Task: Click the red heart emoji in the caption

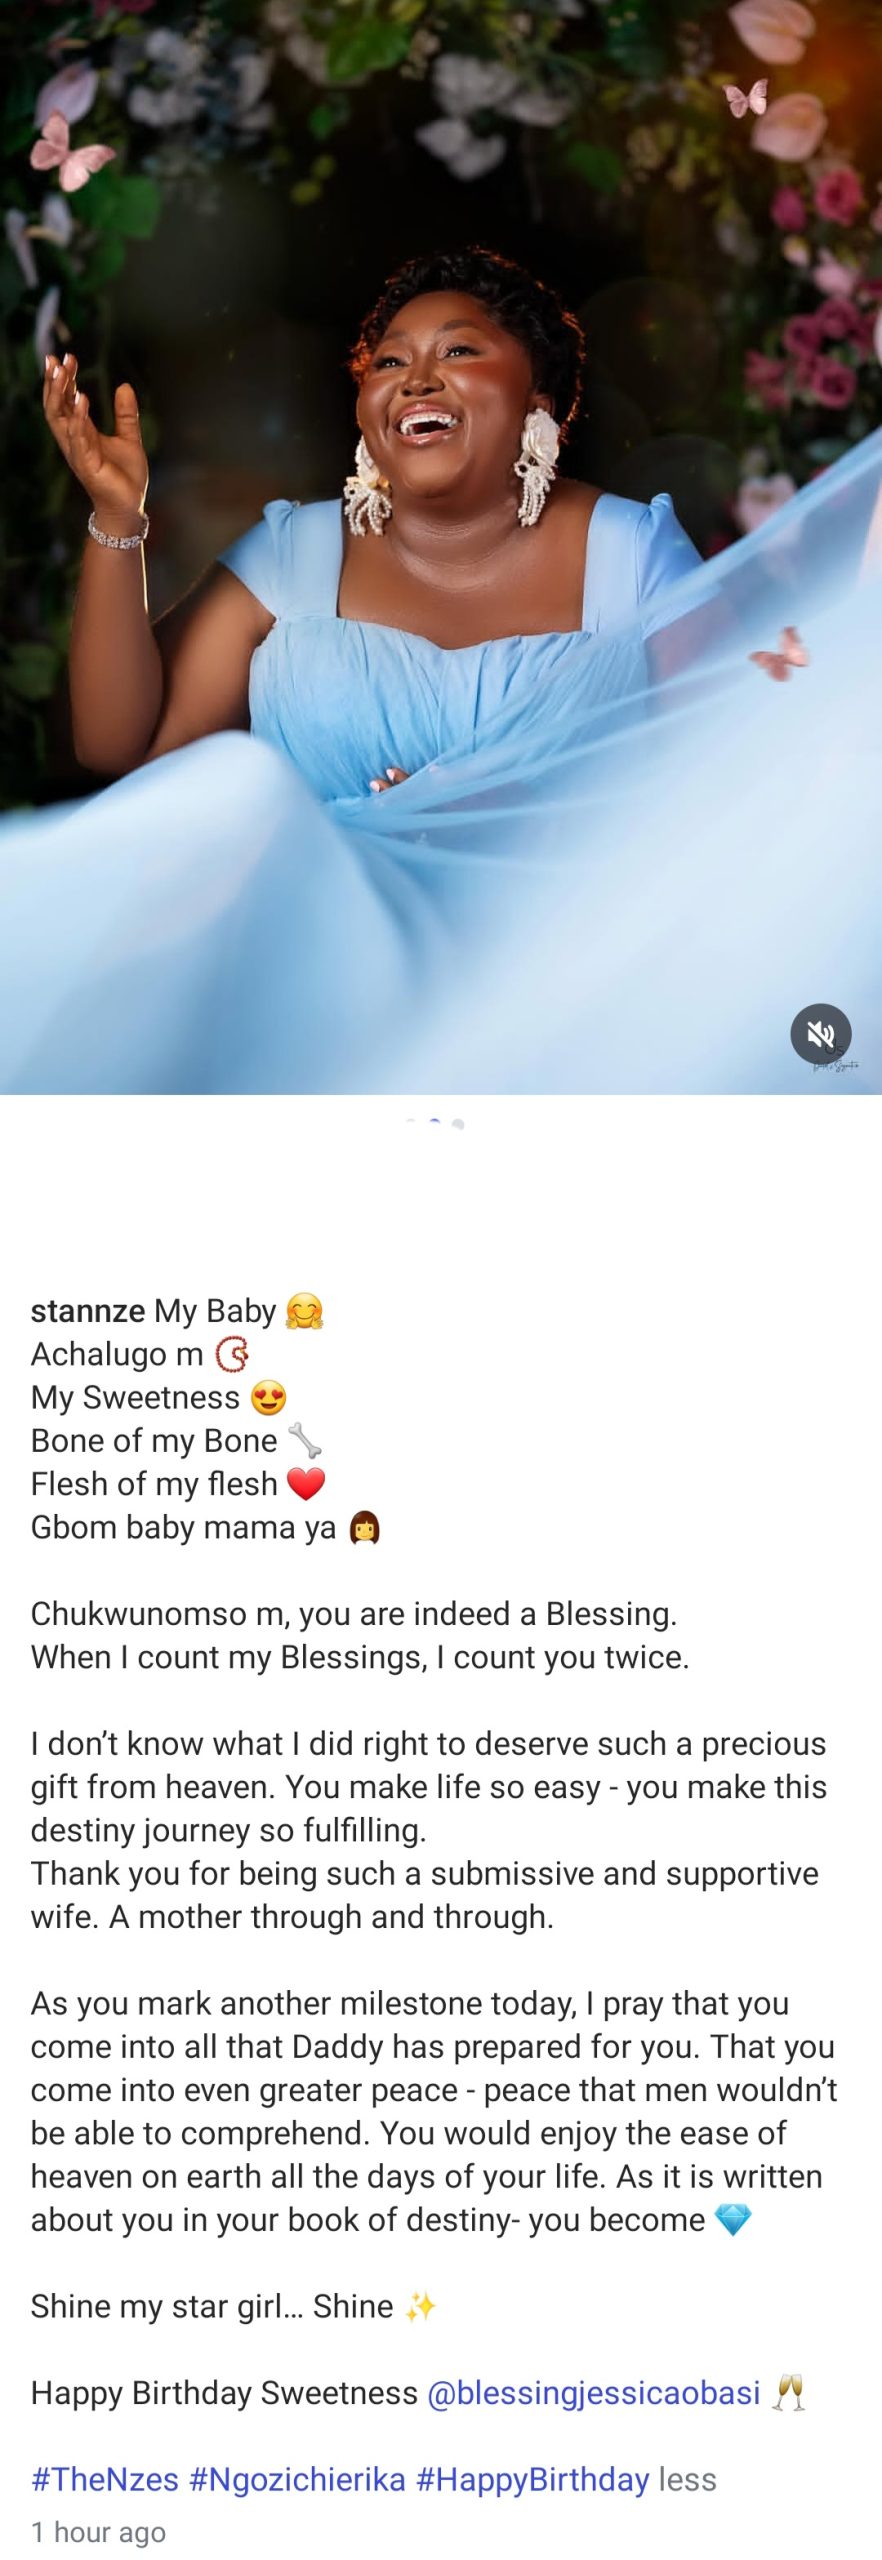Action: [x=306, y=1484]
